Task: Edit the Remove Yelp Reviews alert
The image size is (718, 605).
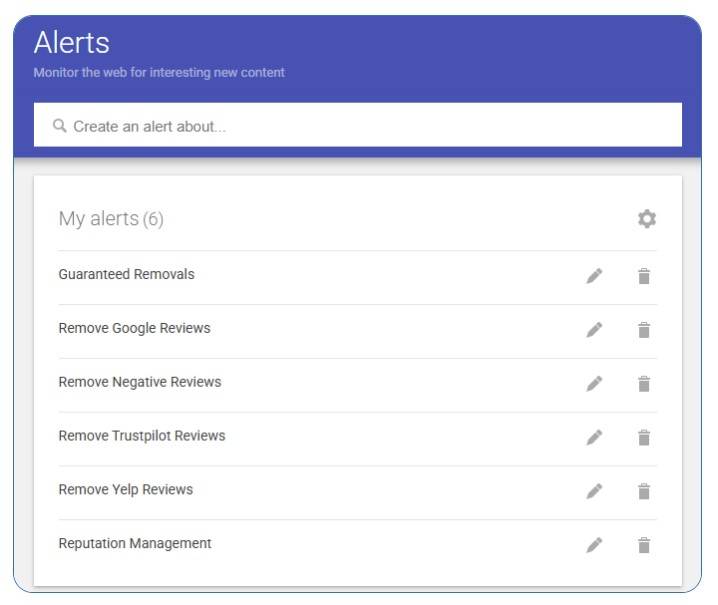Action: [x=594, y=491]
